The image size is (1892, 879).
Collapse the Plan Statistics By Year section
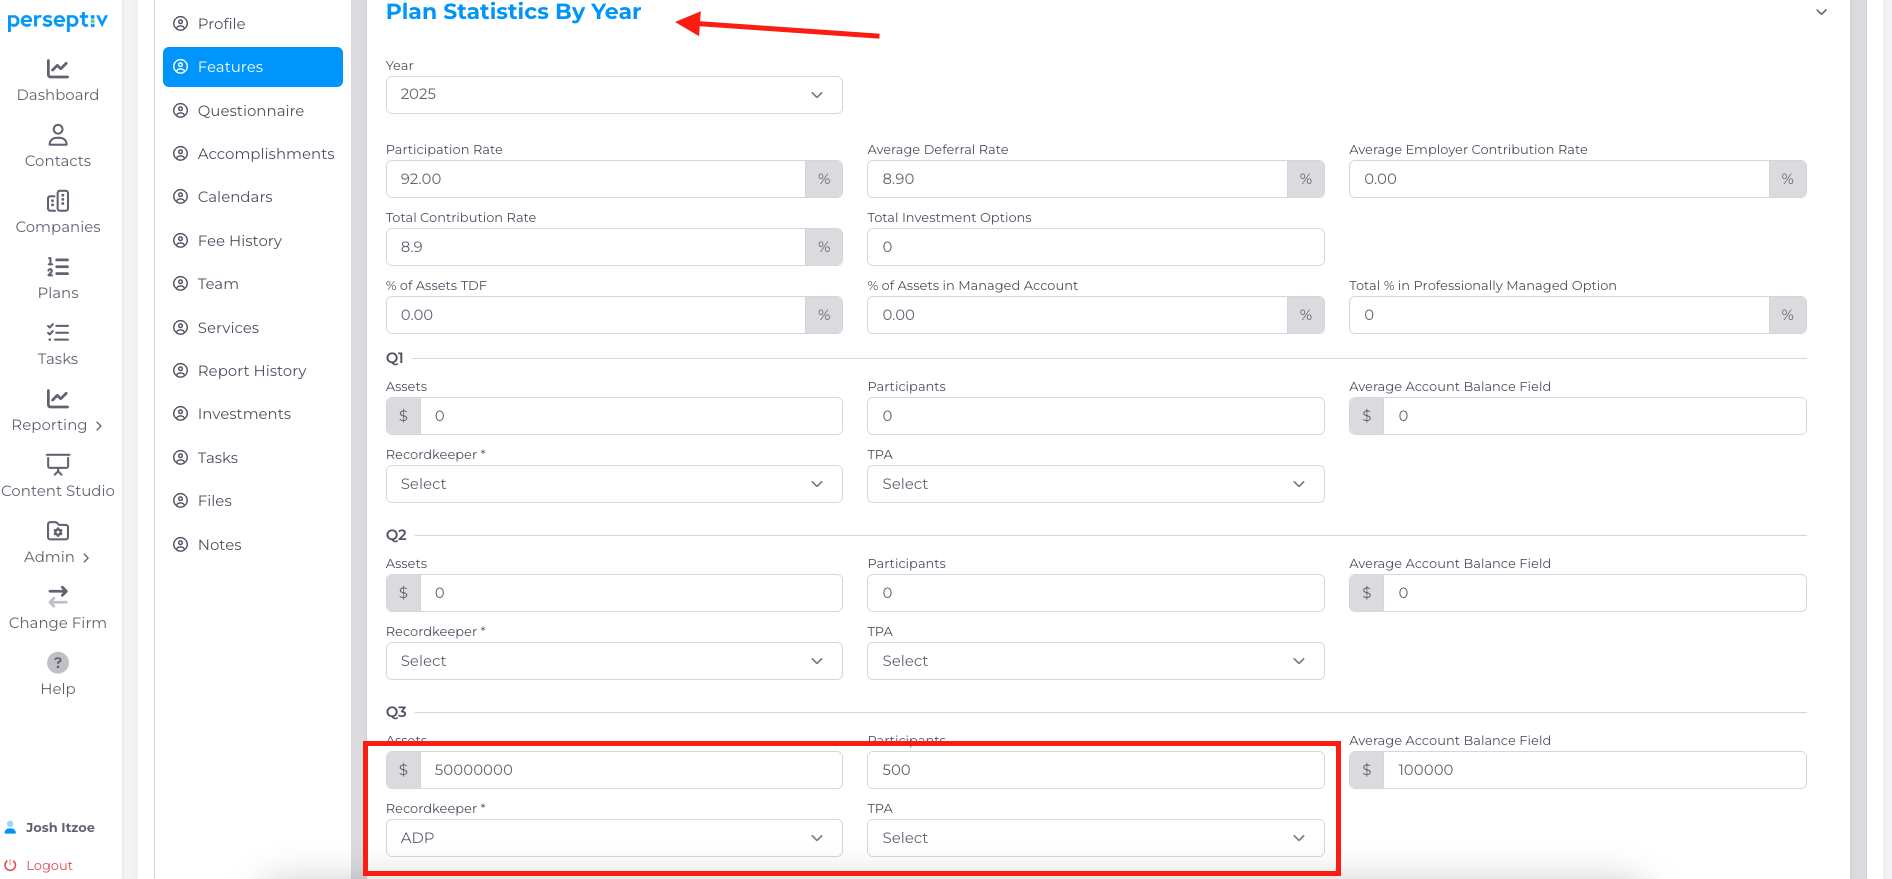coord(1822,12)
